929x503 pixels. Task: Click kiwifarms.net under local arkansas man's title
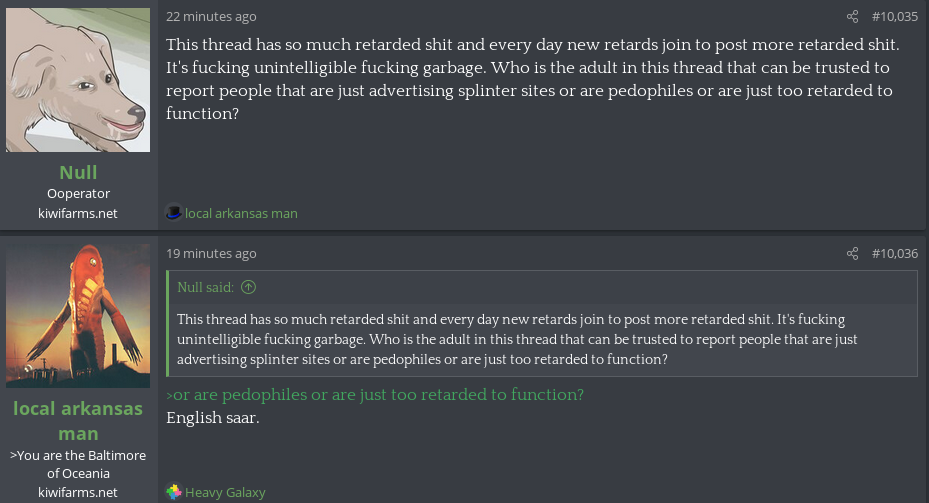click(x=78, y=492)
